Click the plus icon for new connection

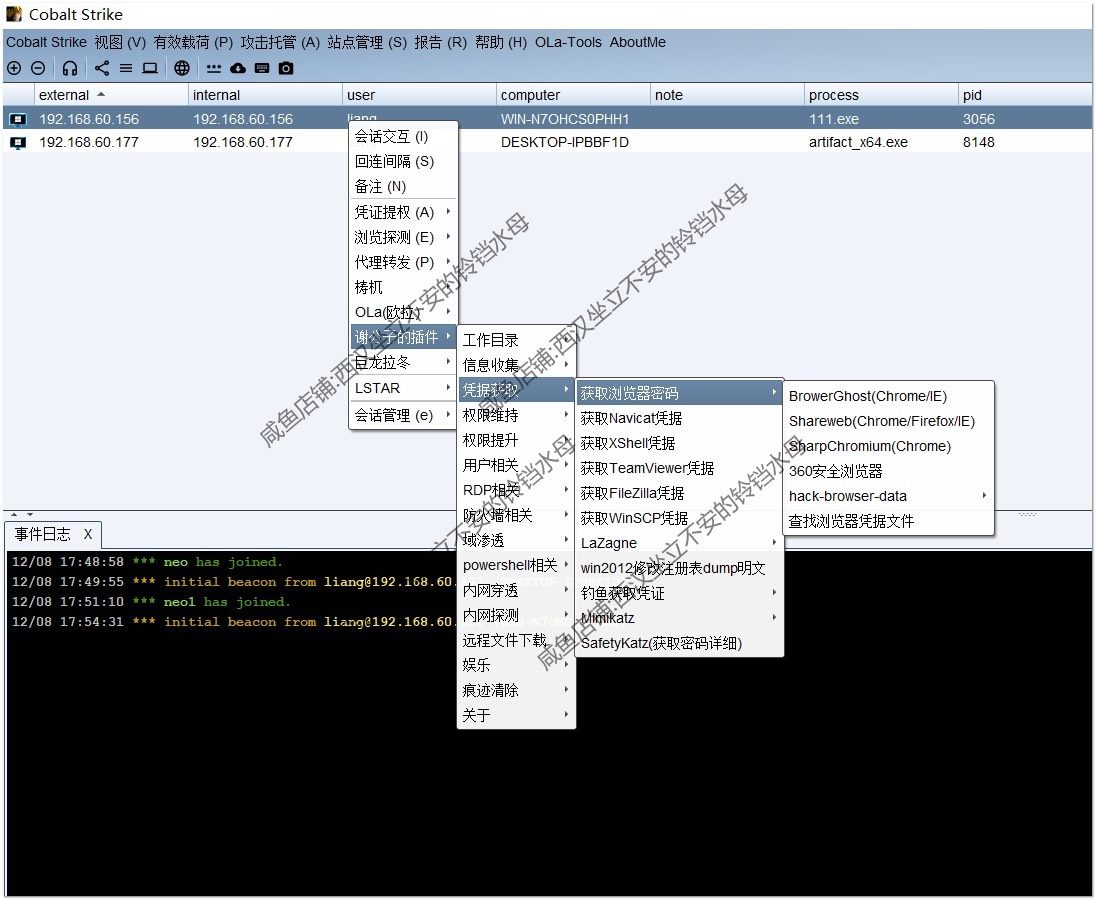(x=14, y=68)
